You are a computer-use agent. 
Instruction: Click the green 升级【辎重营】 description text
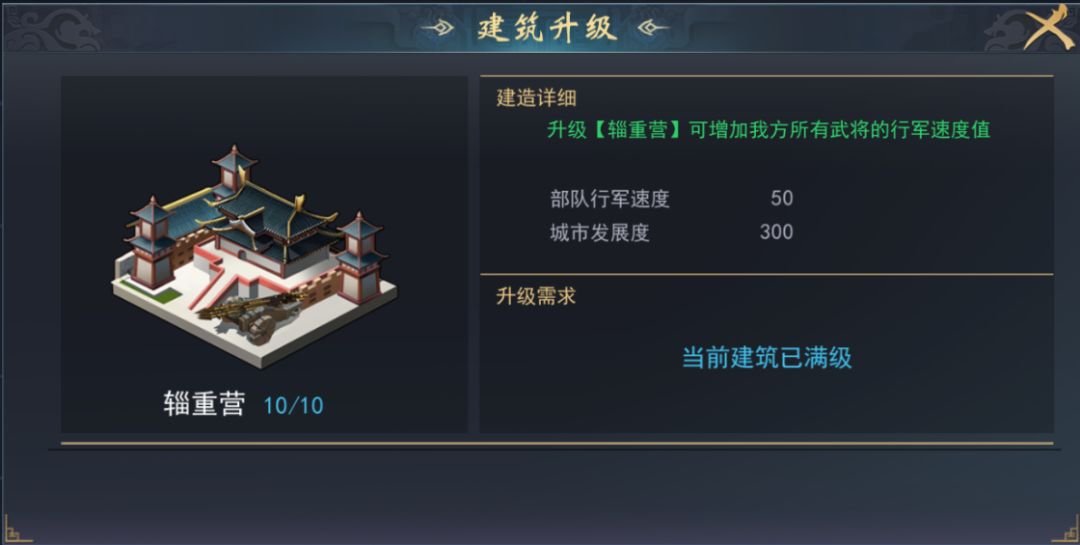[768, 130]
